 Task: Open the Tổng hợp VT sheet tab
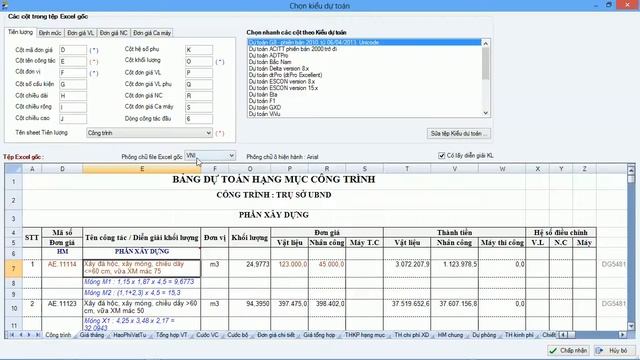(x=171, y=335)
